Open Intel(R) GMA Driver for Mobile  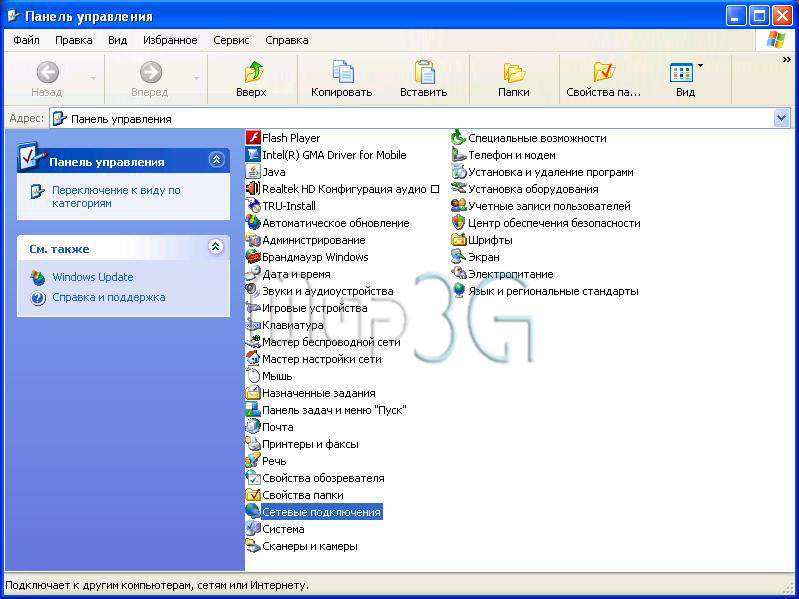click(326, 155)
